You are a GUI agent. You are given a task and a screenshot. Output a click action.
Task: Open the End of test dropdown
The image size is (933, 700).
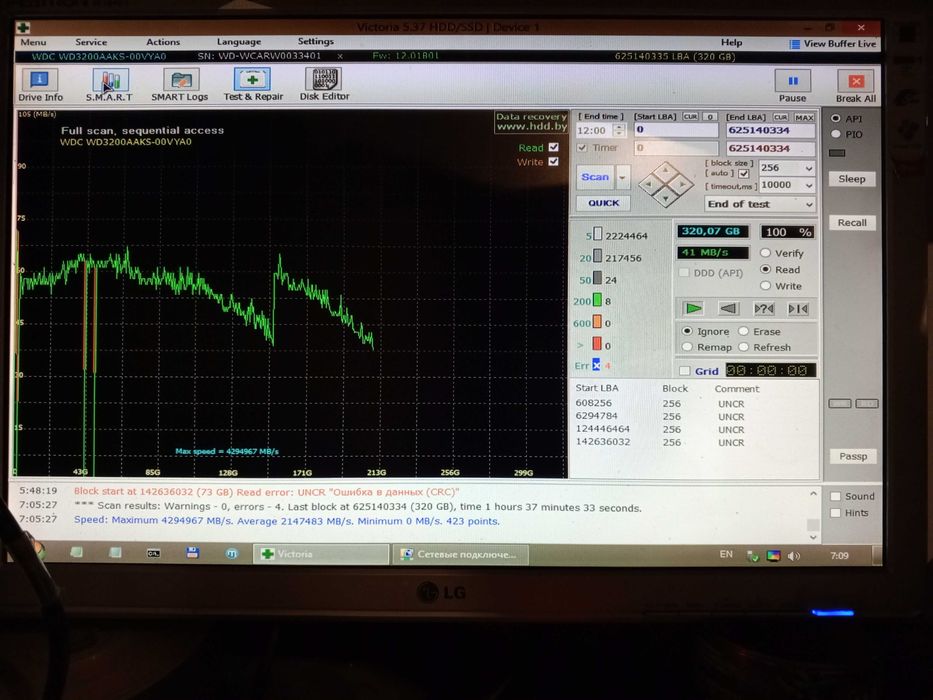tap(760, 204)
